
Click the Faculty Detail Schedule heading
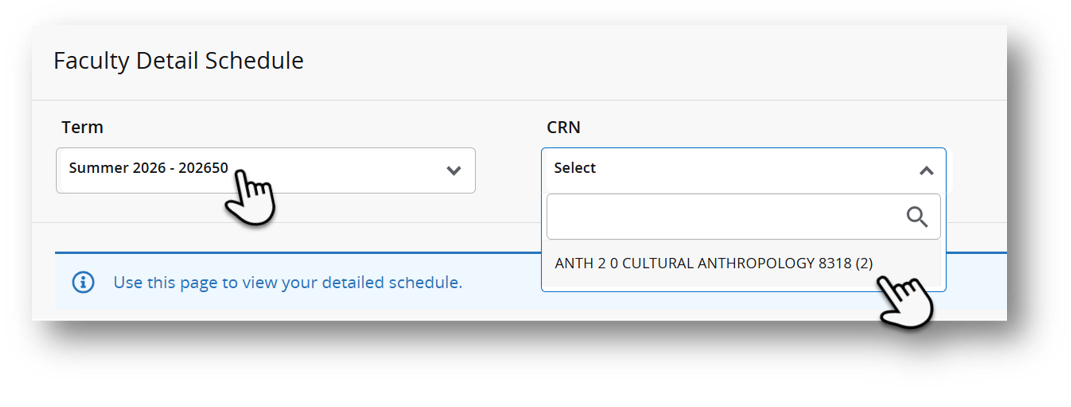(178, 61)
